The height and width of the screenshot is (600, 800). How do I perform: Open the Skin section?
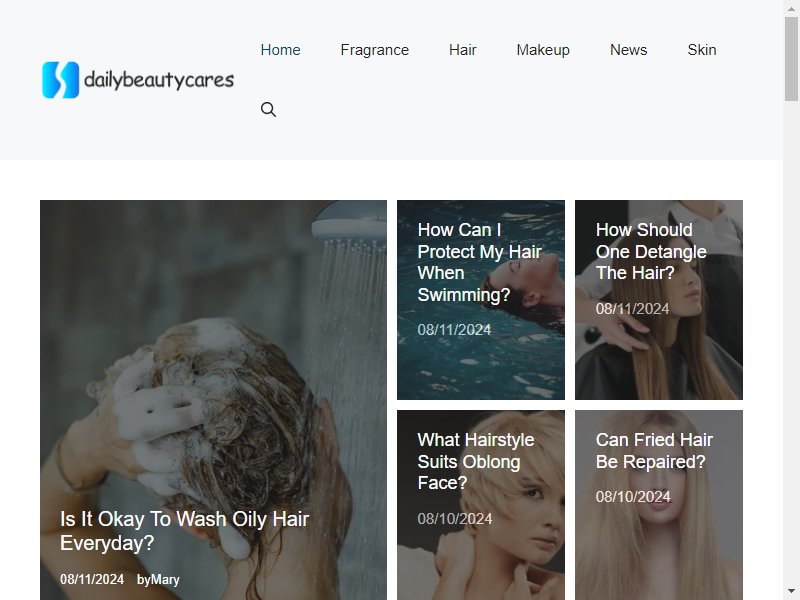tap(702, 50)
